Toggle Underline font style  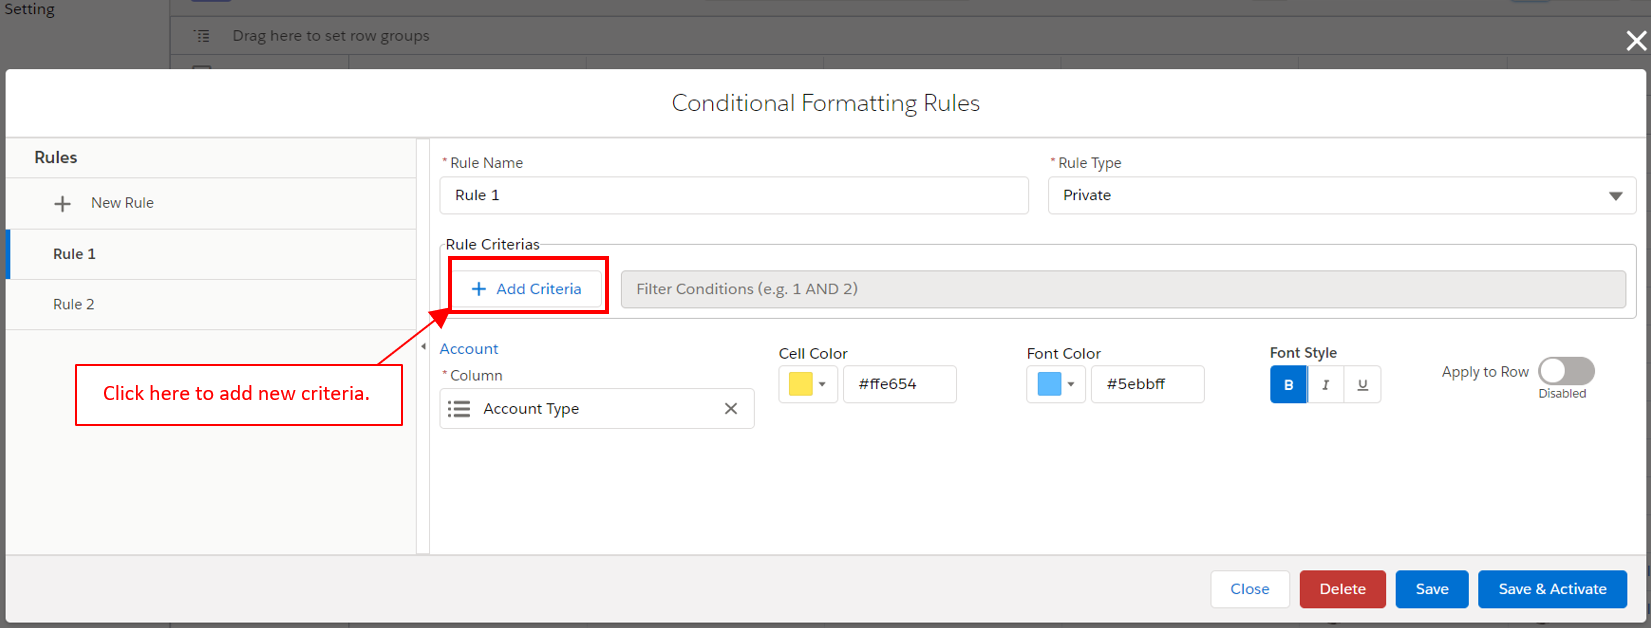[x=1362, y=384]
